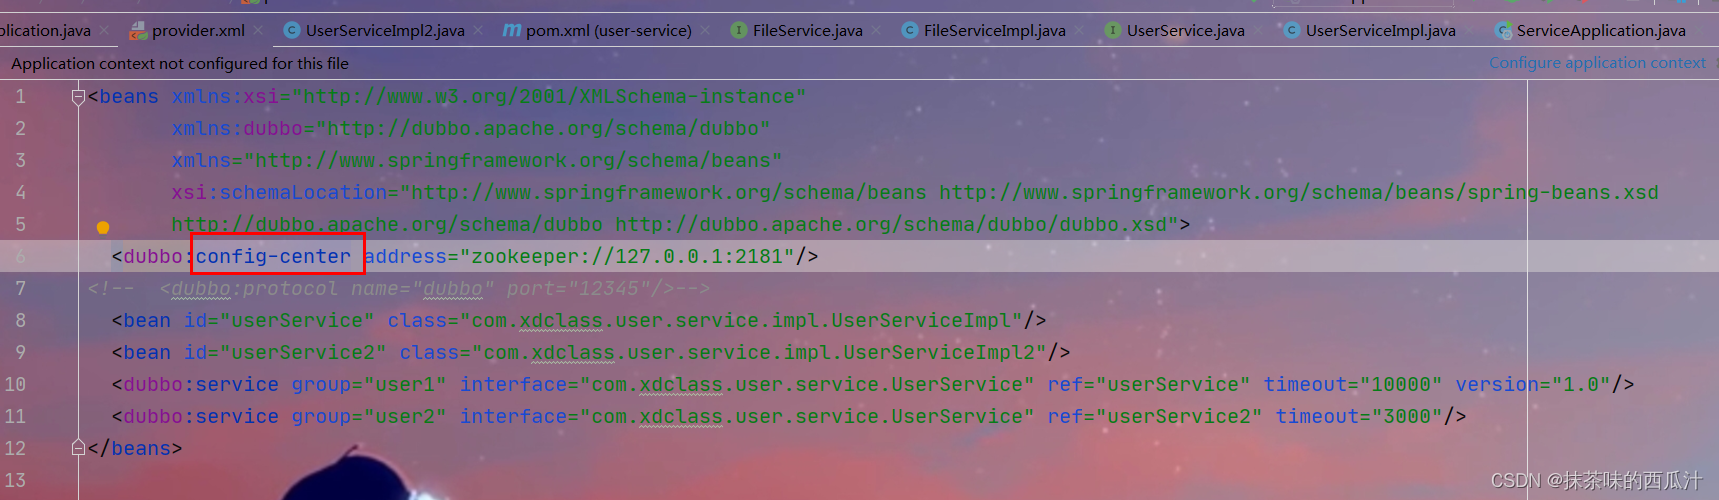This screenshot has width=1719, height=500.
Task: Click the class icon on UserServiceImpl2.java tab
Action: click(292, 31)
